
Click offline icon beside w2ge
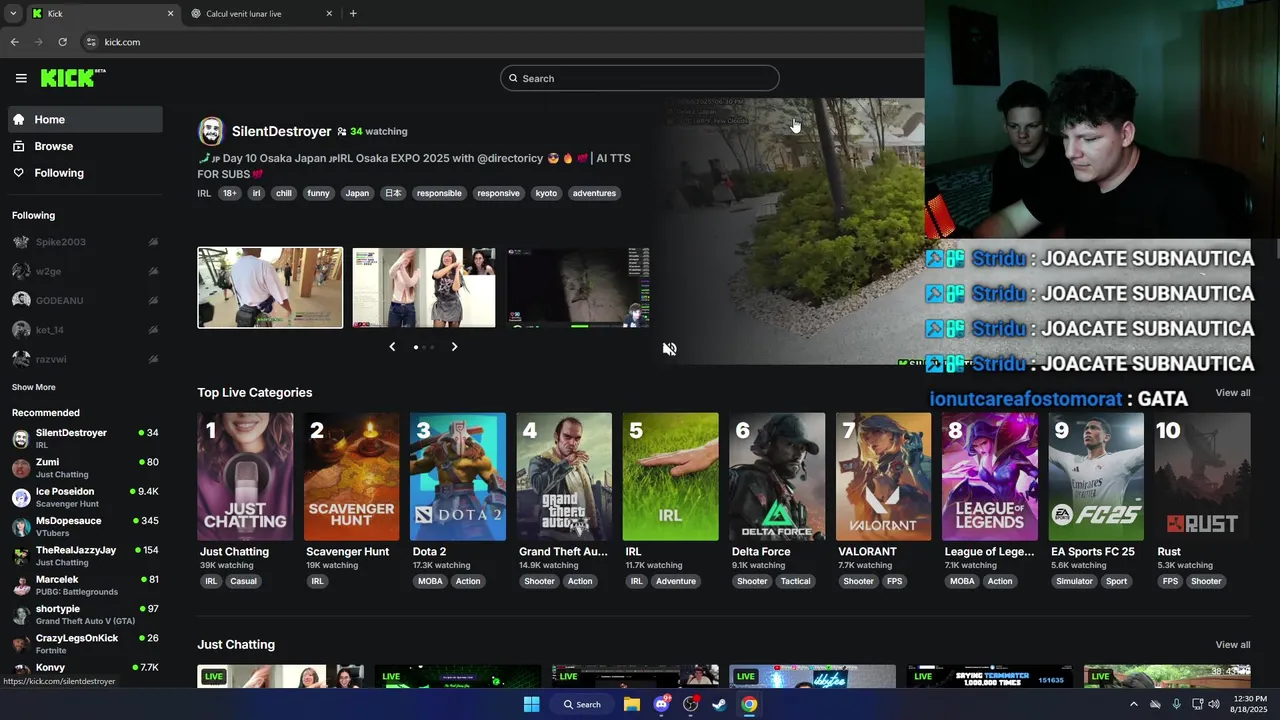tap(153, 271)
